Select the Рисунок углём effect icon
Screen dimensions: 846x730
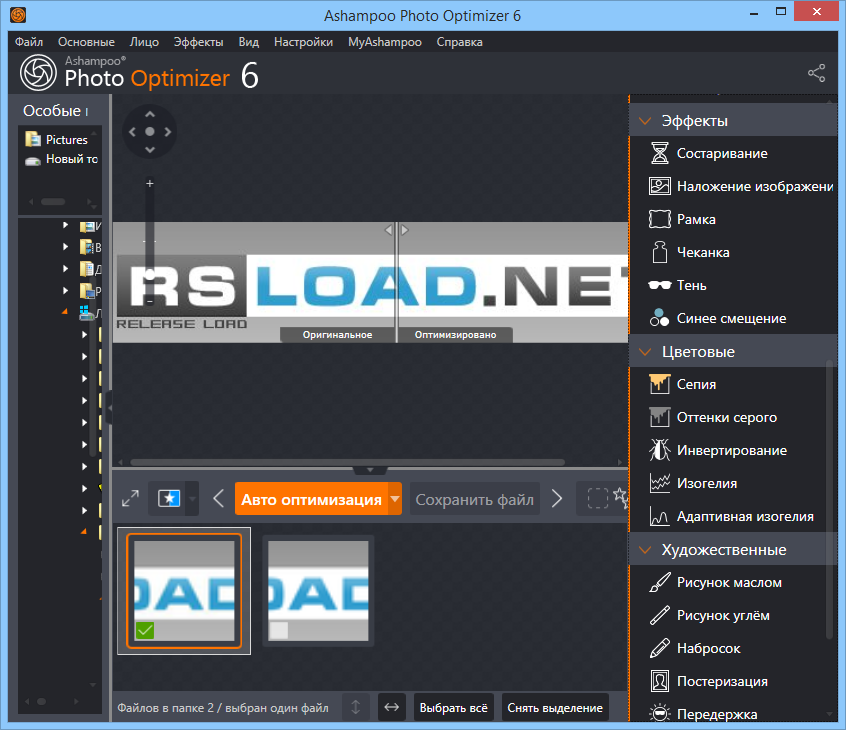click(659, 615)
